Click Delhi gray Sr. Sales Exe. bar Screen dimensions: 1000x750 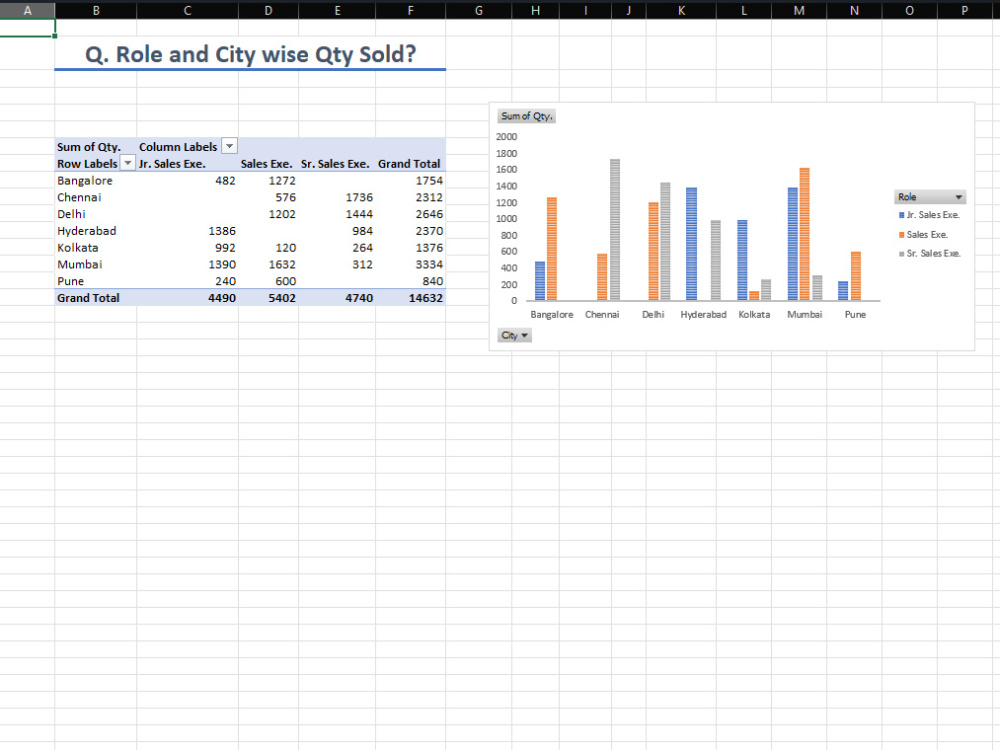[x=665, y=242]
